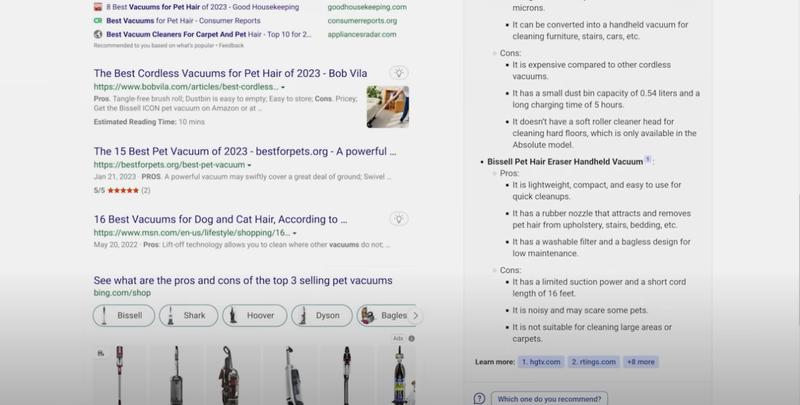Expand dropdown arrow next to bestforpets.org URL
This screenshot has height=405, width=800.
(x=249, y=165)
